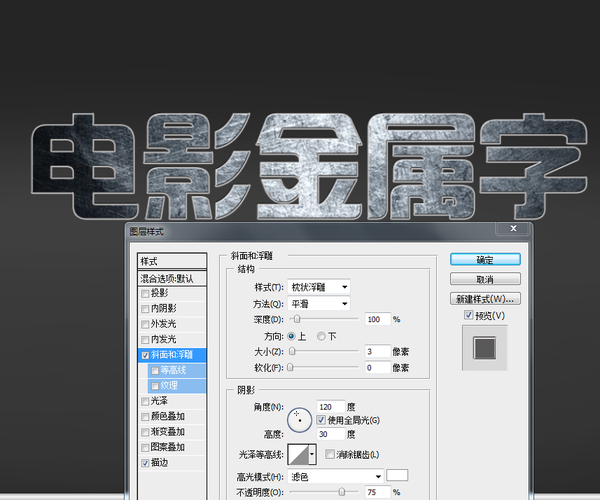Click the white highlight color swatch
Screen dimensions: 600x500
pos(398,475)
